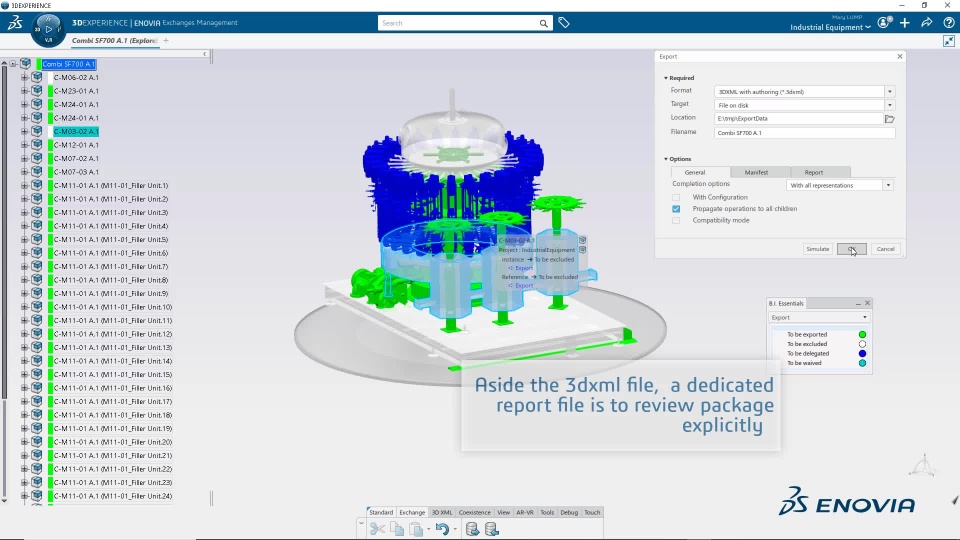960x540 pixels.
Task: Open the 3D XML toolbar tab
Action: [x=442, y=512]
